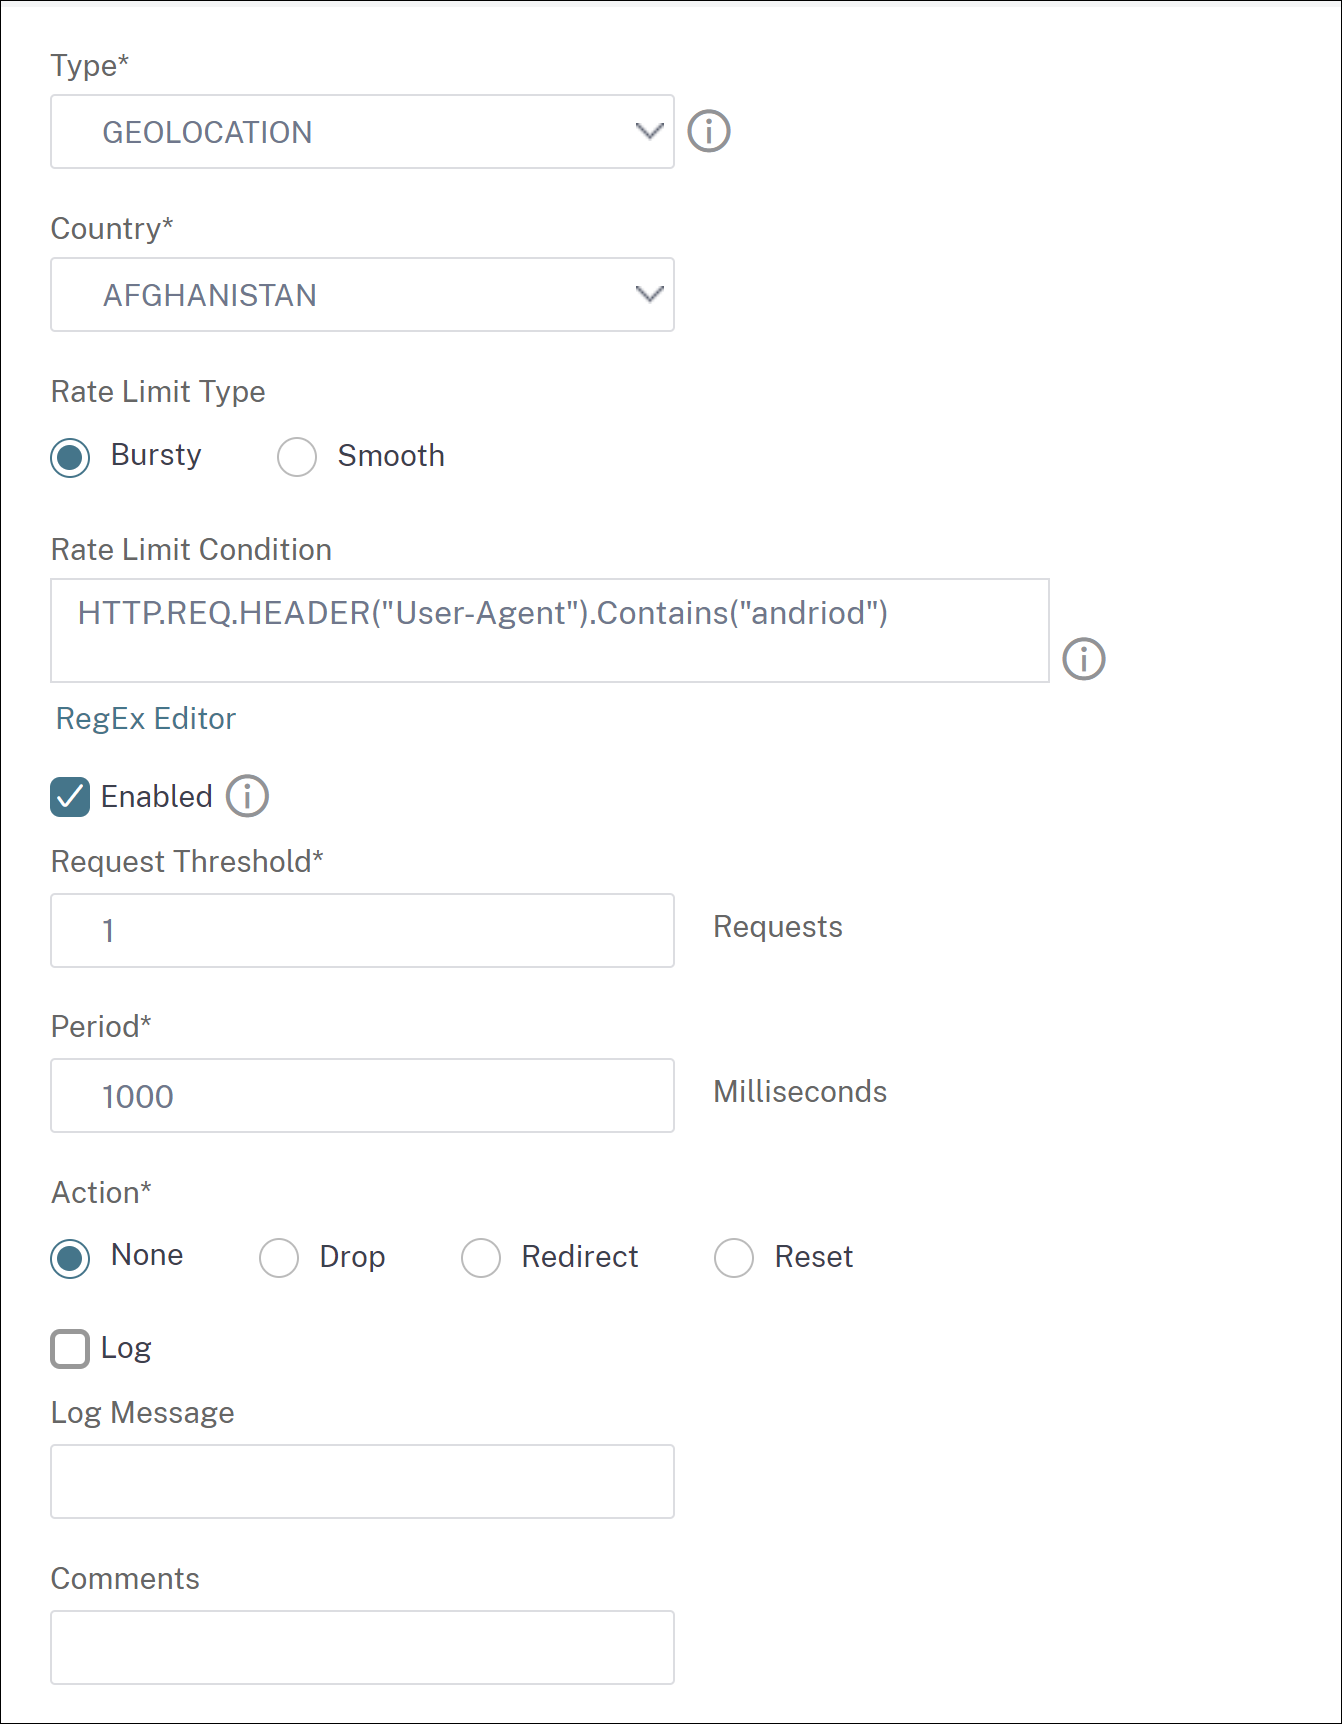Open the Type dropdown showing GEOLOCATION
This screenshot has height=1724, width=1342.
(x=362, y=132)
